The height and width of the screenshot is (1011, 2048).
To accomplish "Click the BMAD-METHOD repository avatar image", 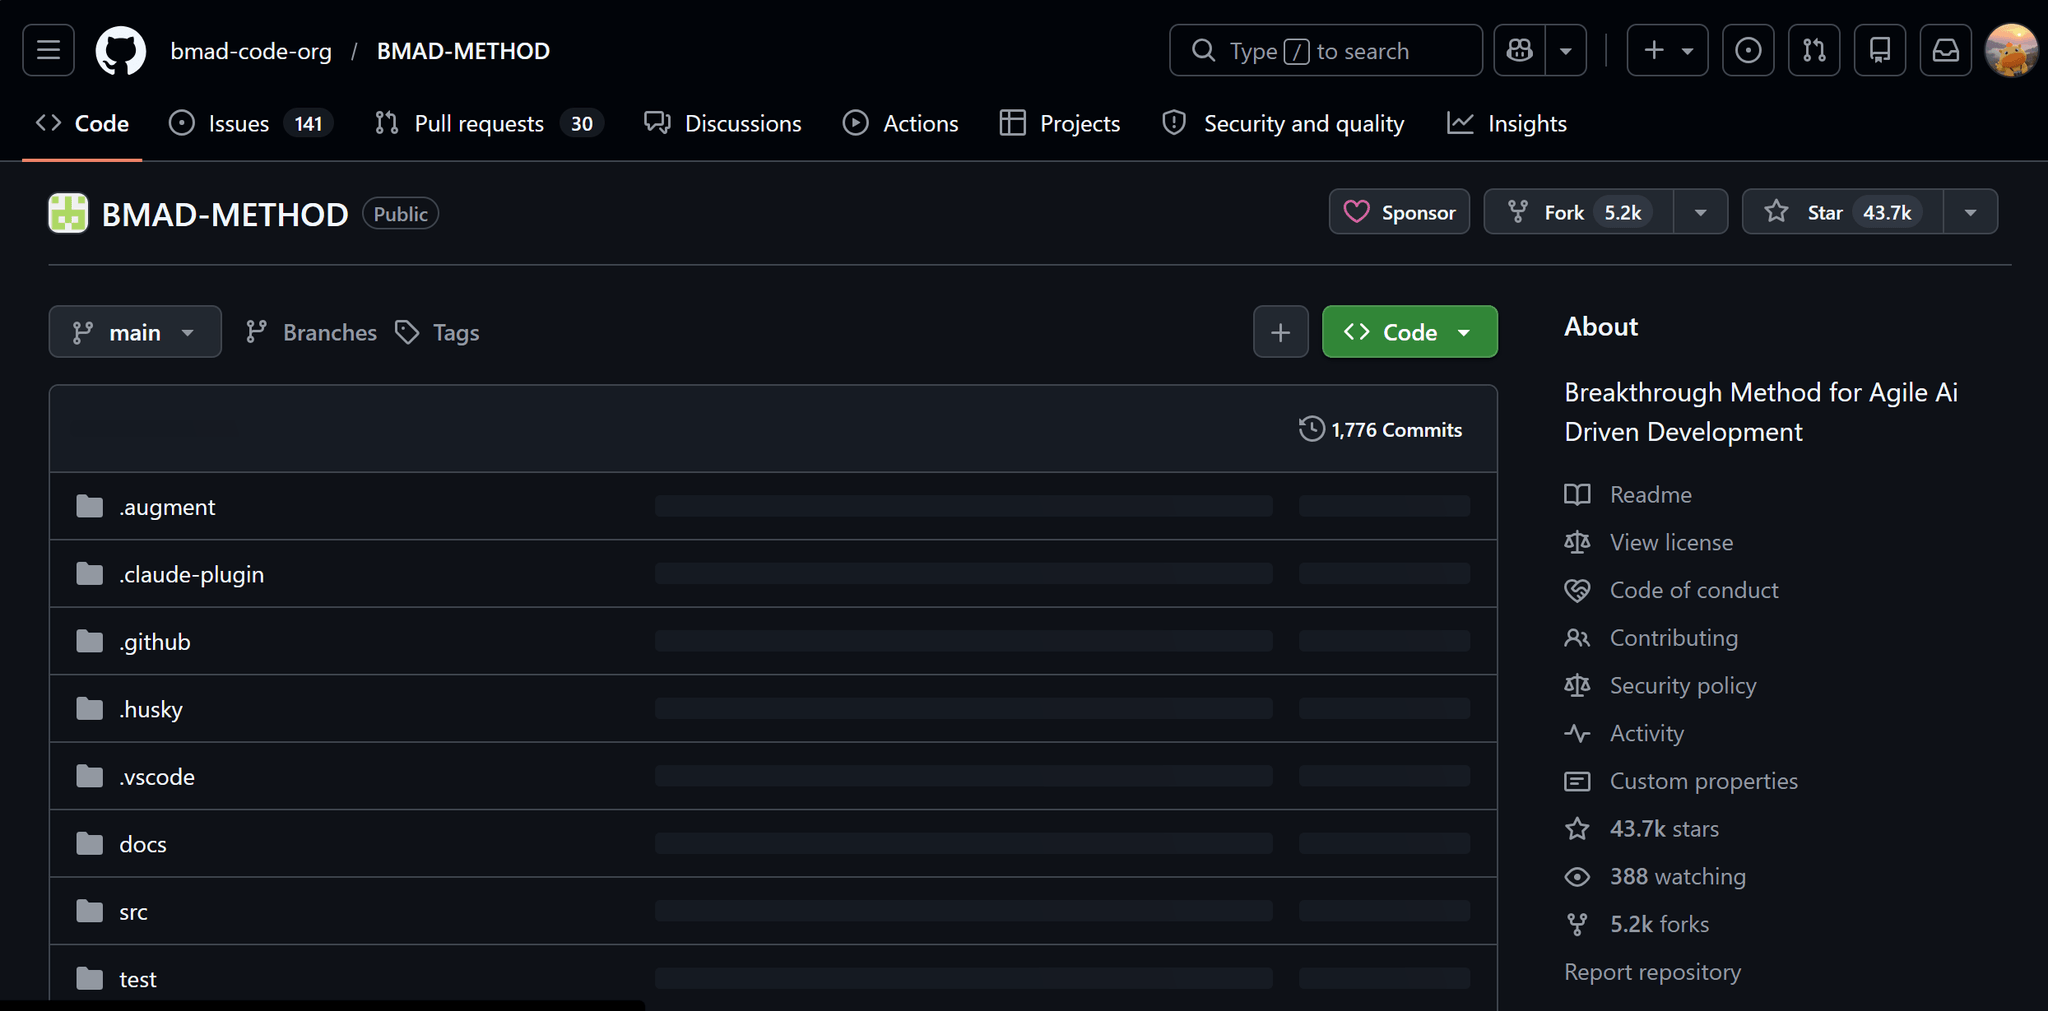I will tap(68, 213).
